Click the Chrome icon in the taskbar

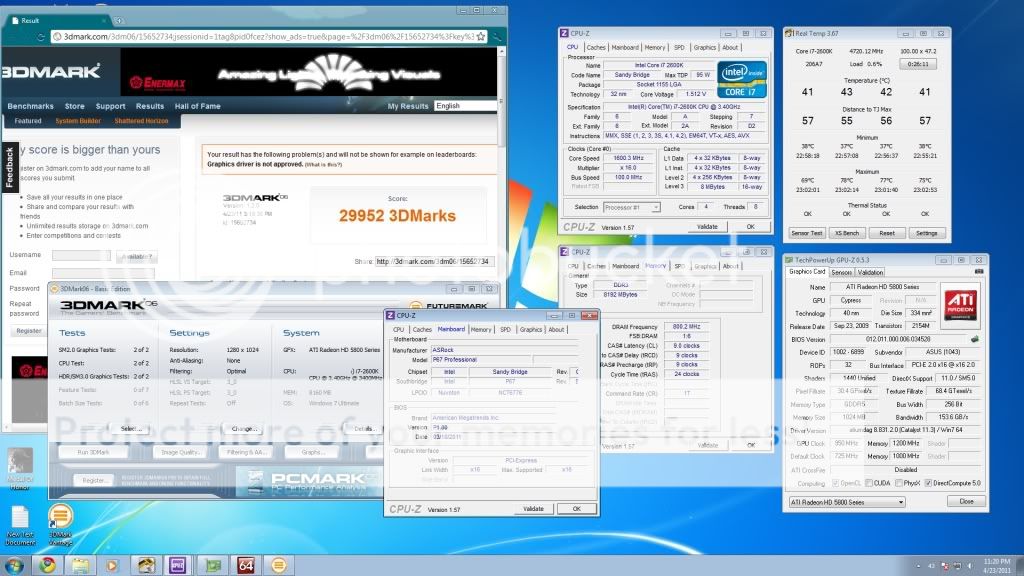[x=47, y=565]
